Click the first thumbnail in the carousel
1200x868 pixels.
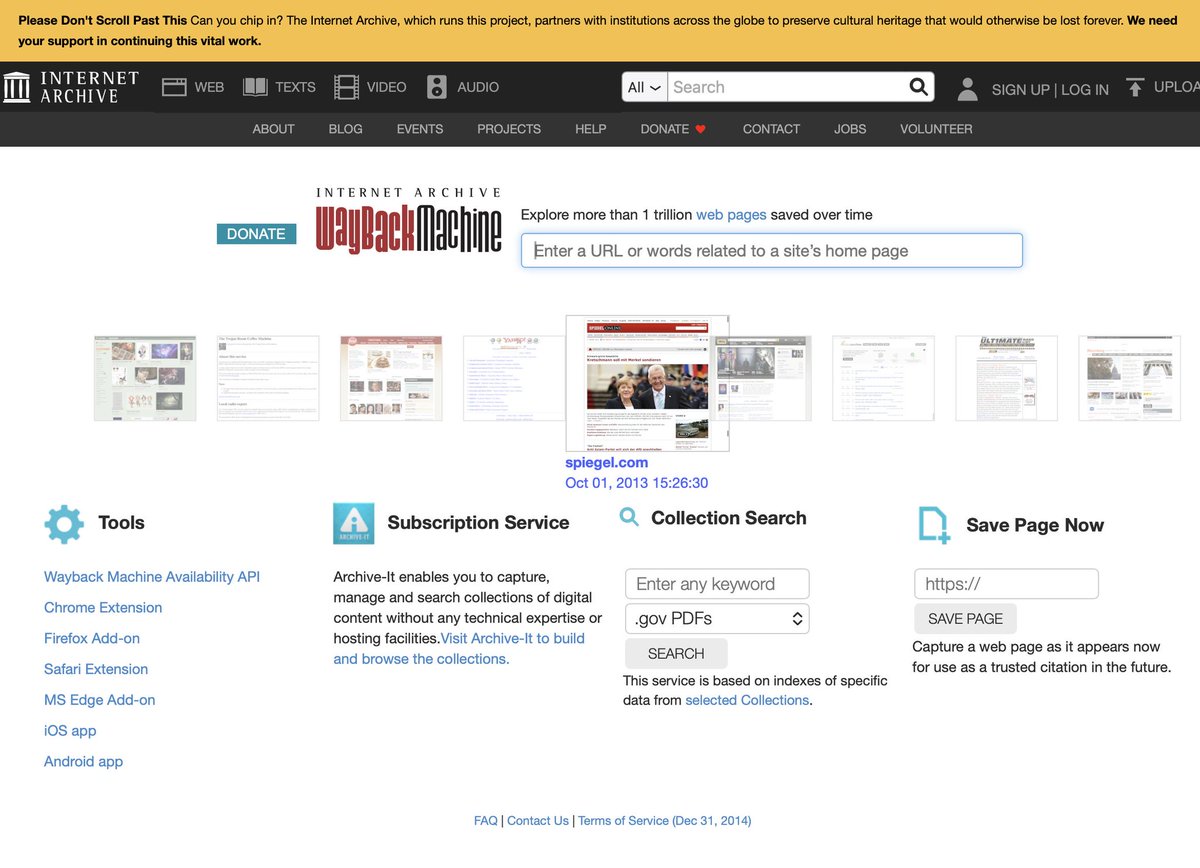coord(145,378)
